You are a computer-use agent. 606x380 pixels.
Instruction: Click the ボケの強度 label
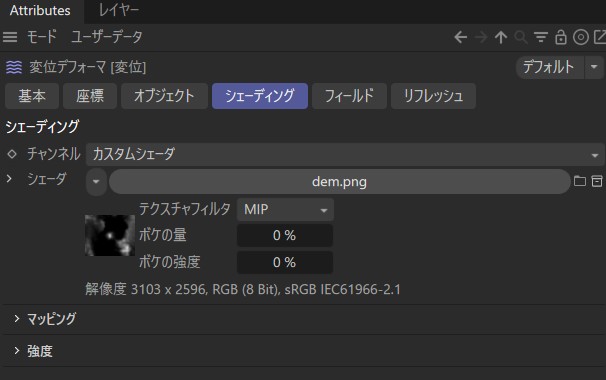(x=169, y=262)
